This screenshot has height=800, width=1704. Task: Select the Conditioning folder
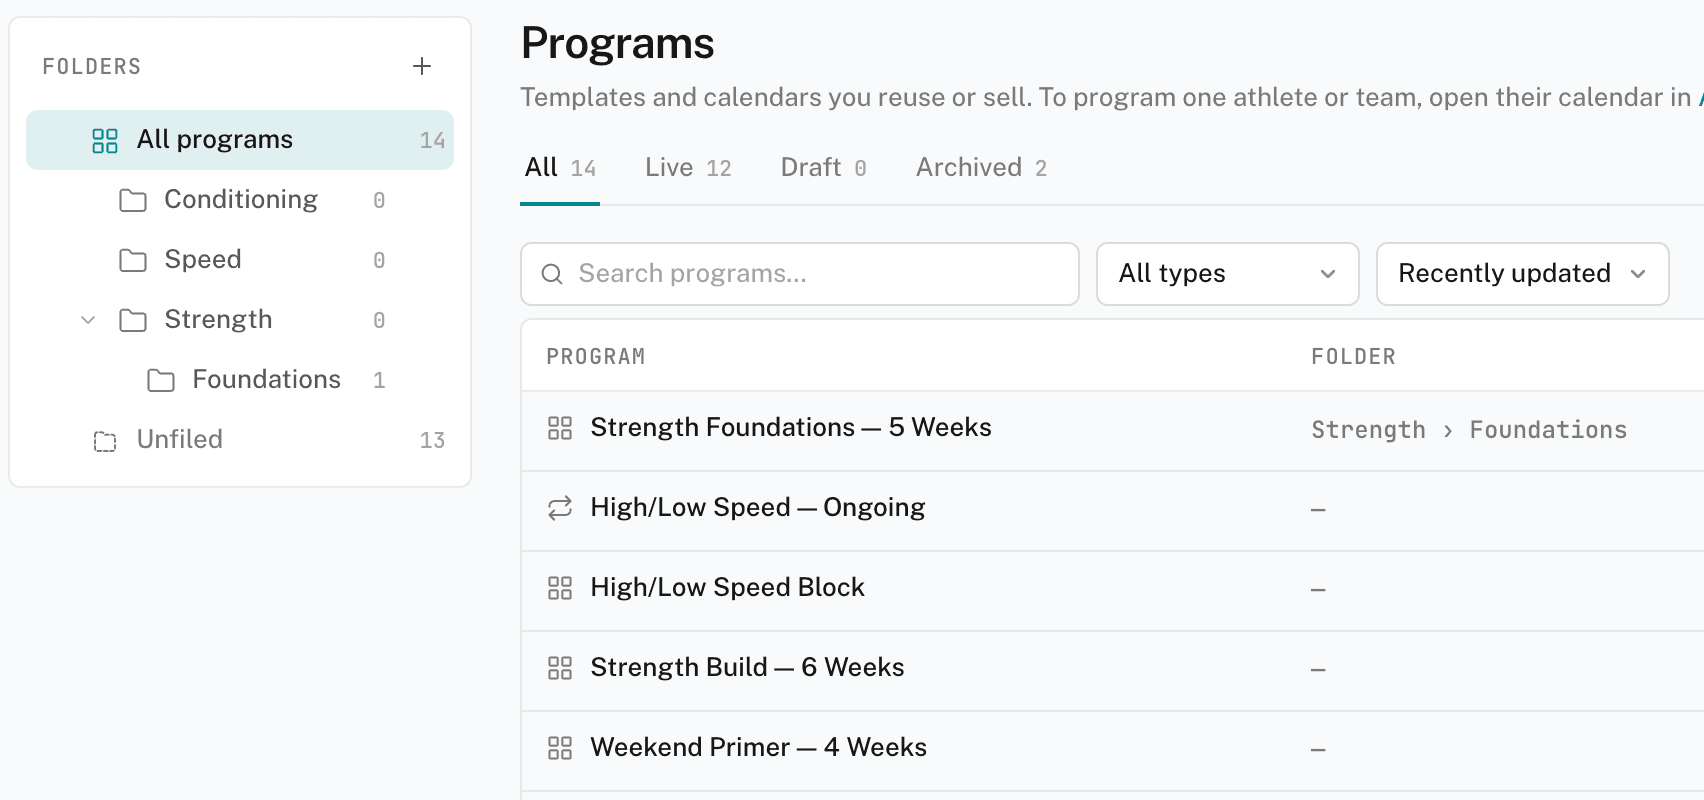point(240,200)
